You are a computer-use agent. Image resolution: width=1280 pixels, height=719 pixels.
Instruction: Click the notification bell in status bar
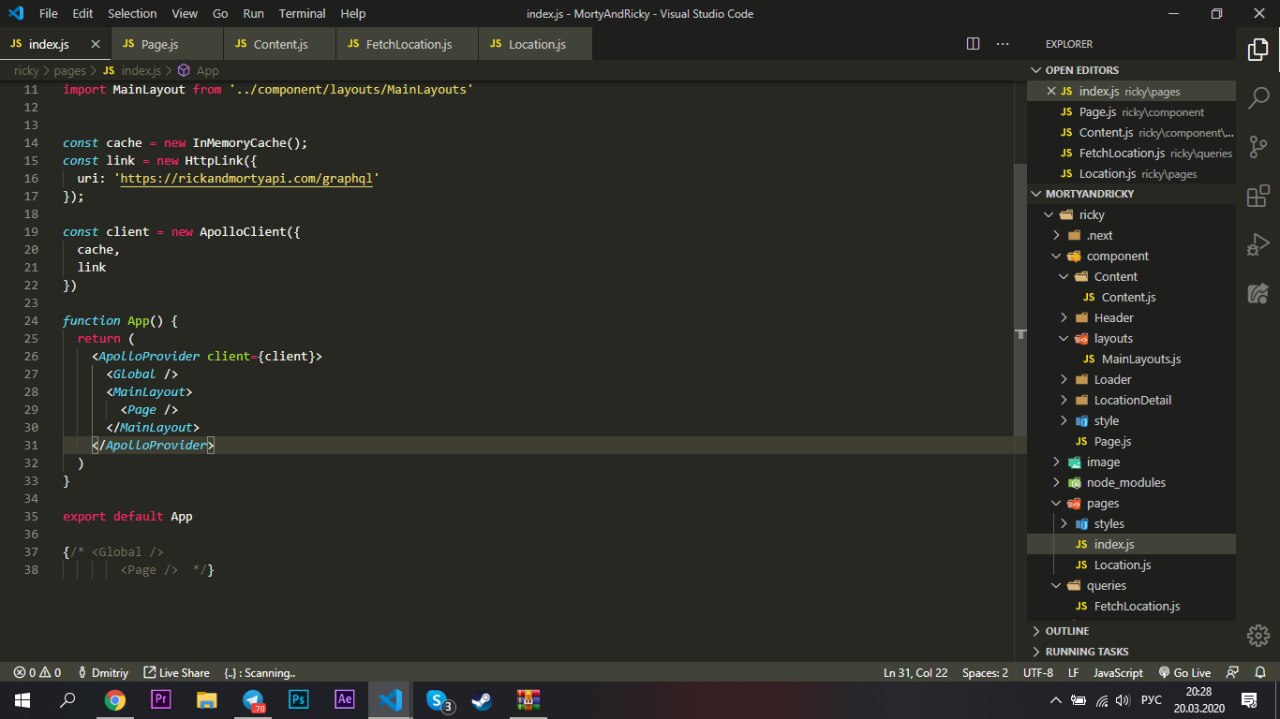[1260, 673]
